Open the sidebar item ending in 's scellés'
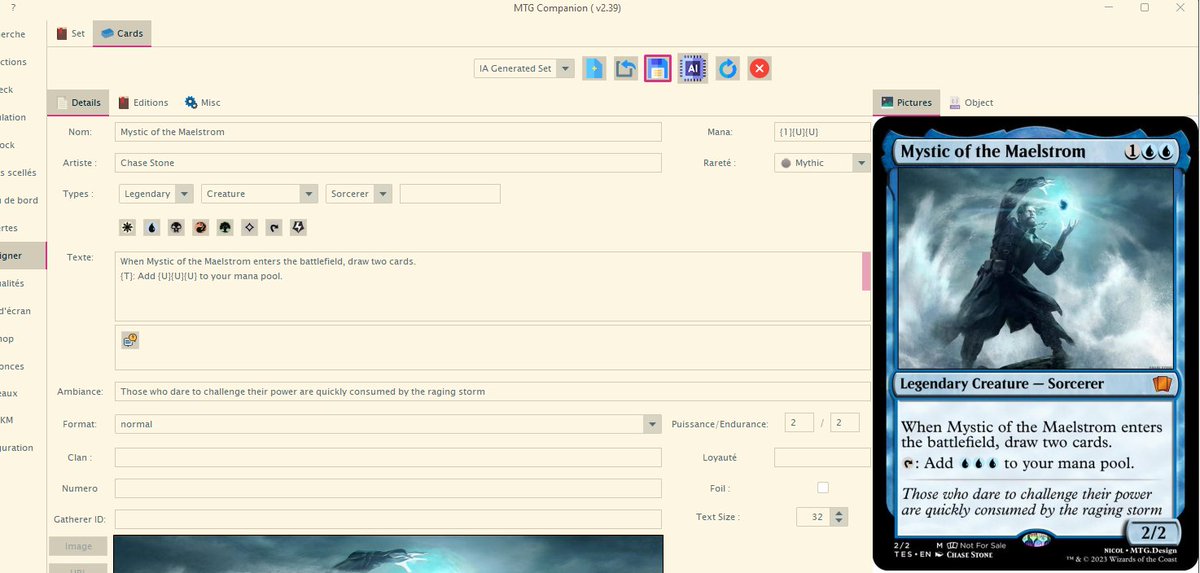Screen dimensions: 1200x573 tap(22, 173)
